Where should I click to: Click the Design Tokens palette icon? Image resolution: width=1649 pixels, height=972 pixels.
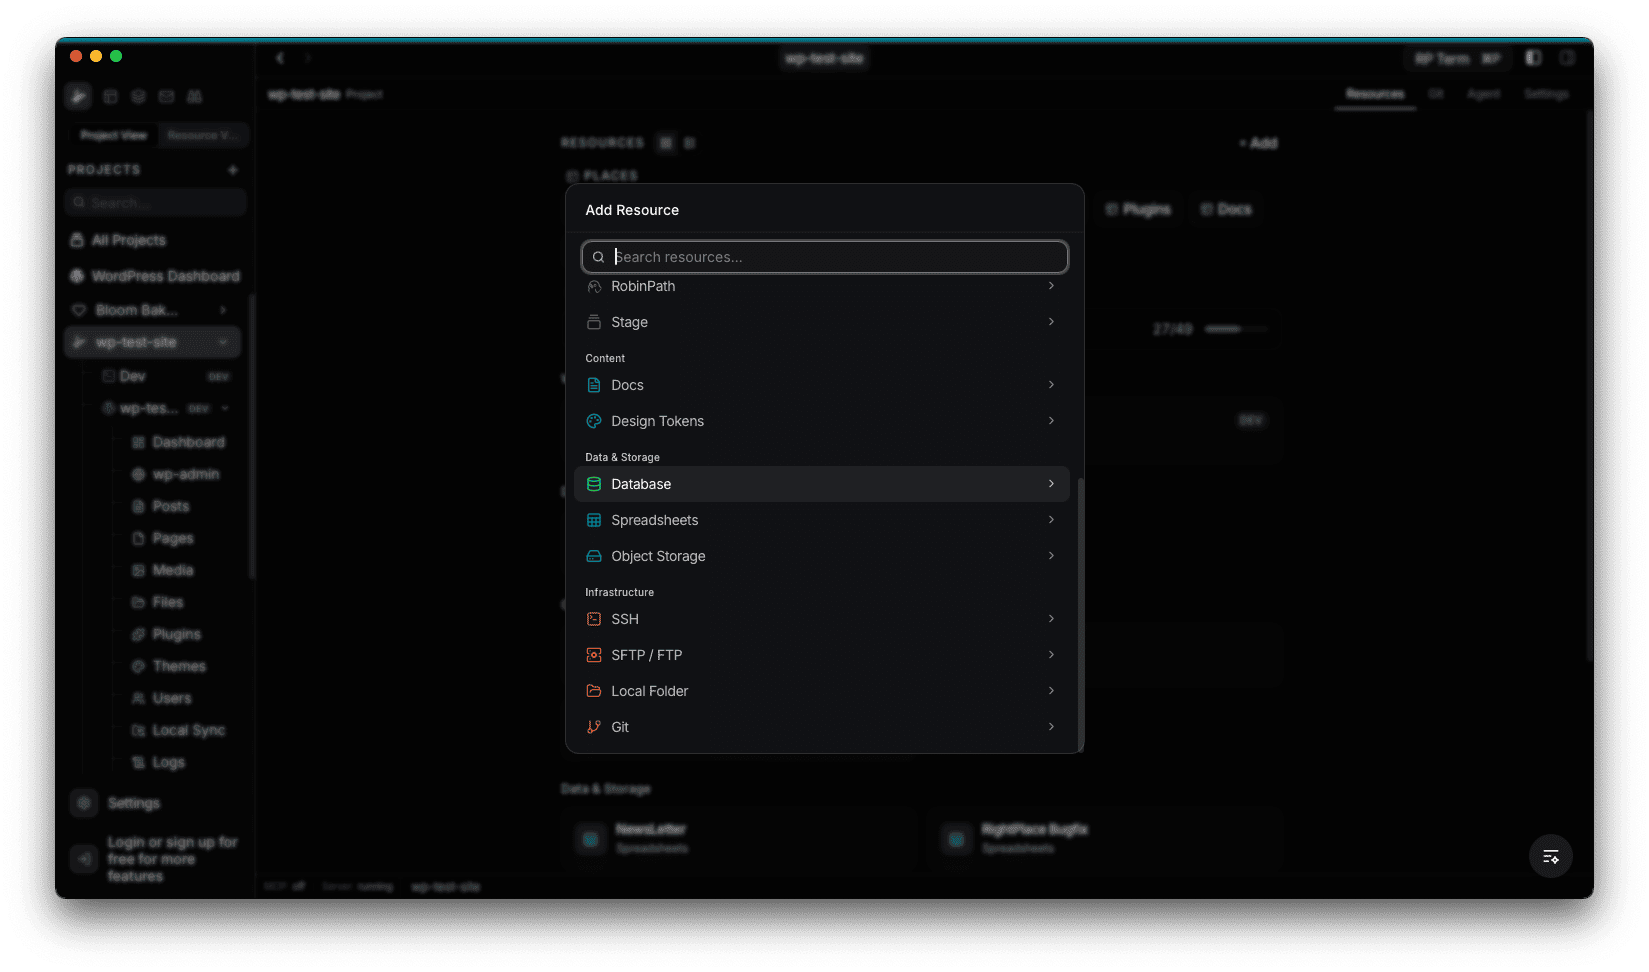point(594,421)
